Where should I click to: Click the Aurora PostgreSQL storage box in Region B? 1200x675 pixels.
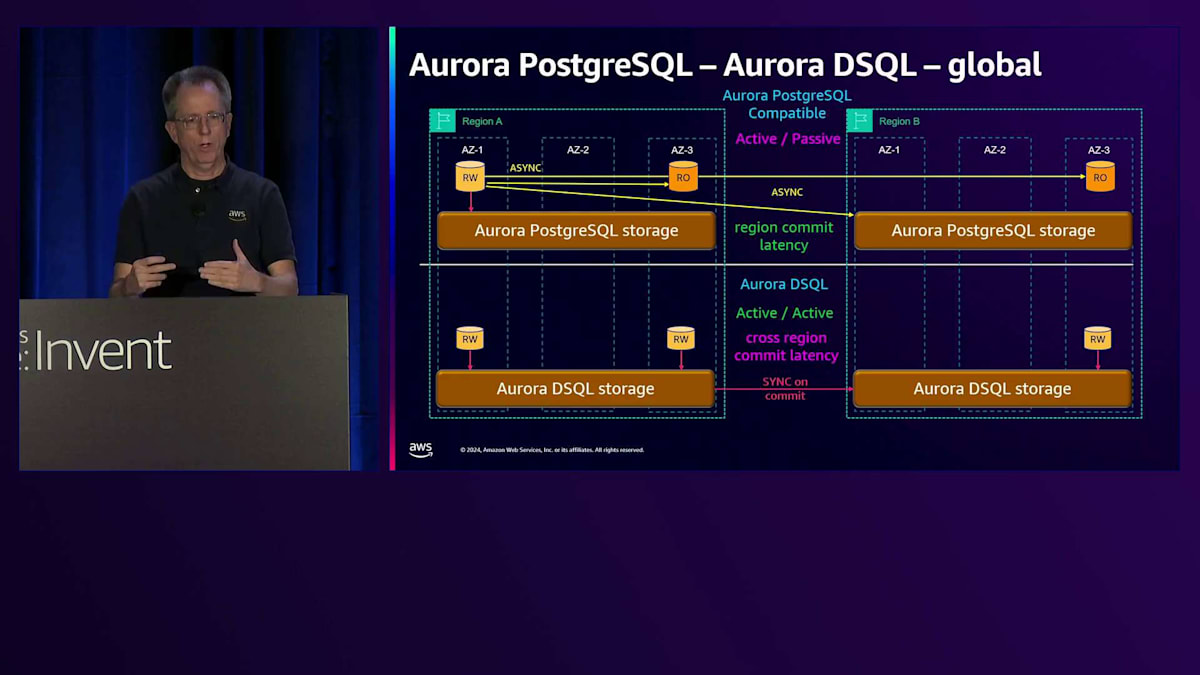pos(993,230)
